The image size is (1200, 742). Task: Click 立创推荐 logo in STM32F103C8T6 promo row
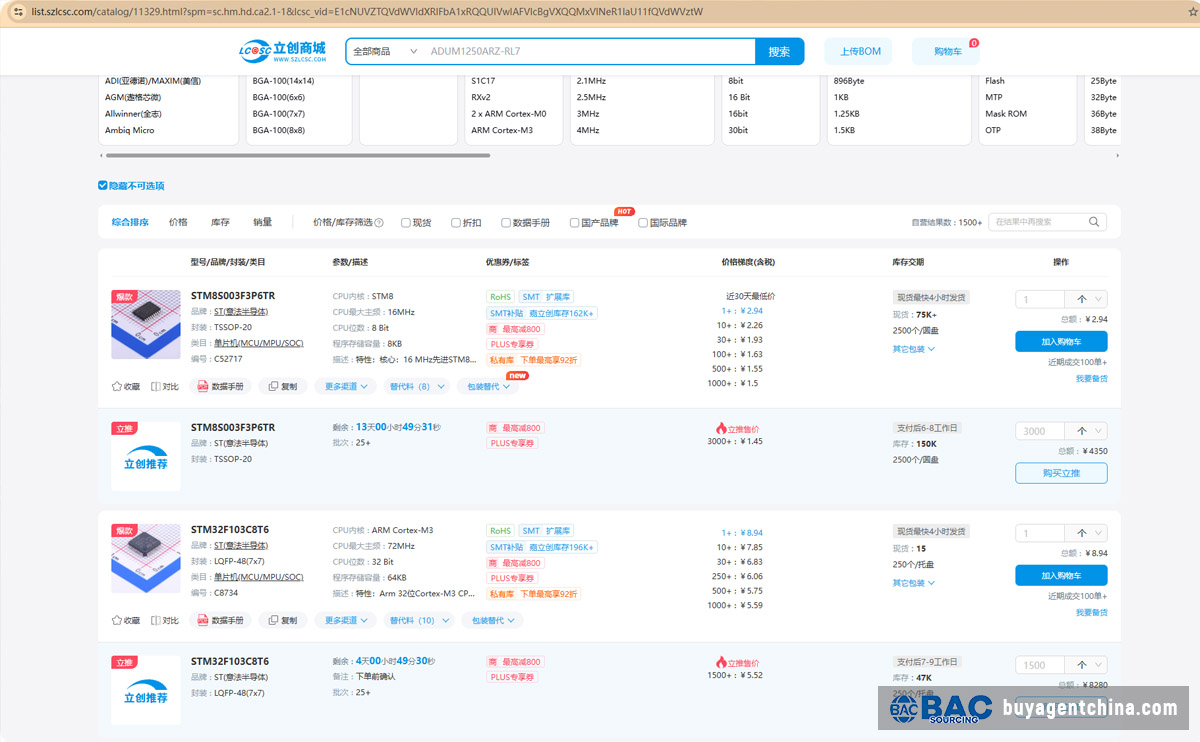pos(146,690)
